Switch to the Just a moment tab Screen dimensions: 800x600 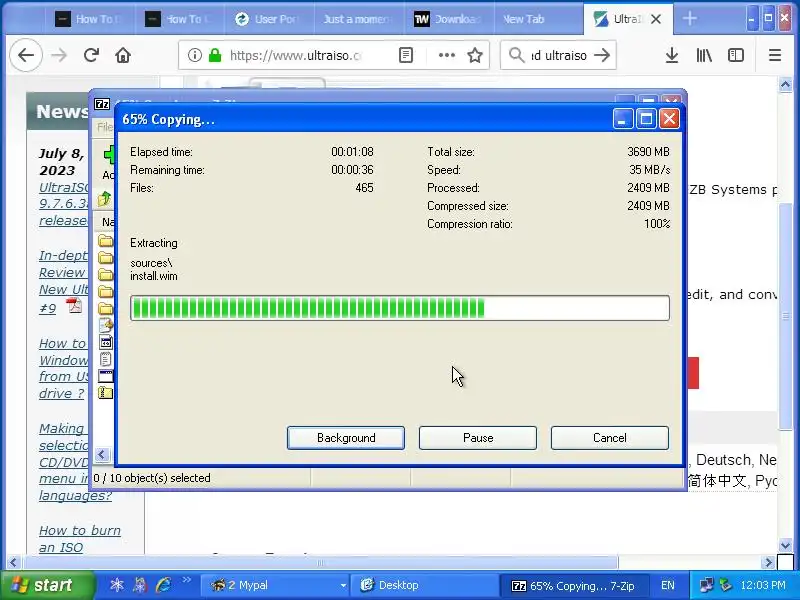(359, 19)
